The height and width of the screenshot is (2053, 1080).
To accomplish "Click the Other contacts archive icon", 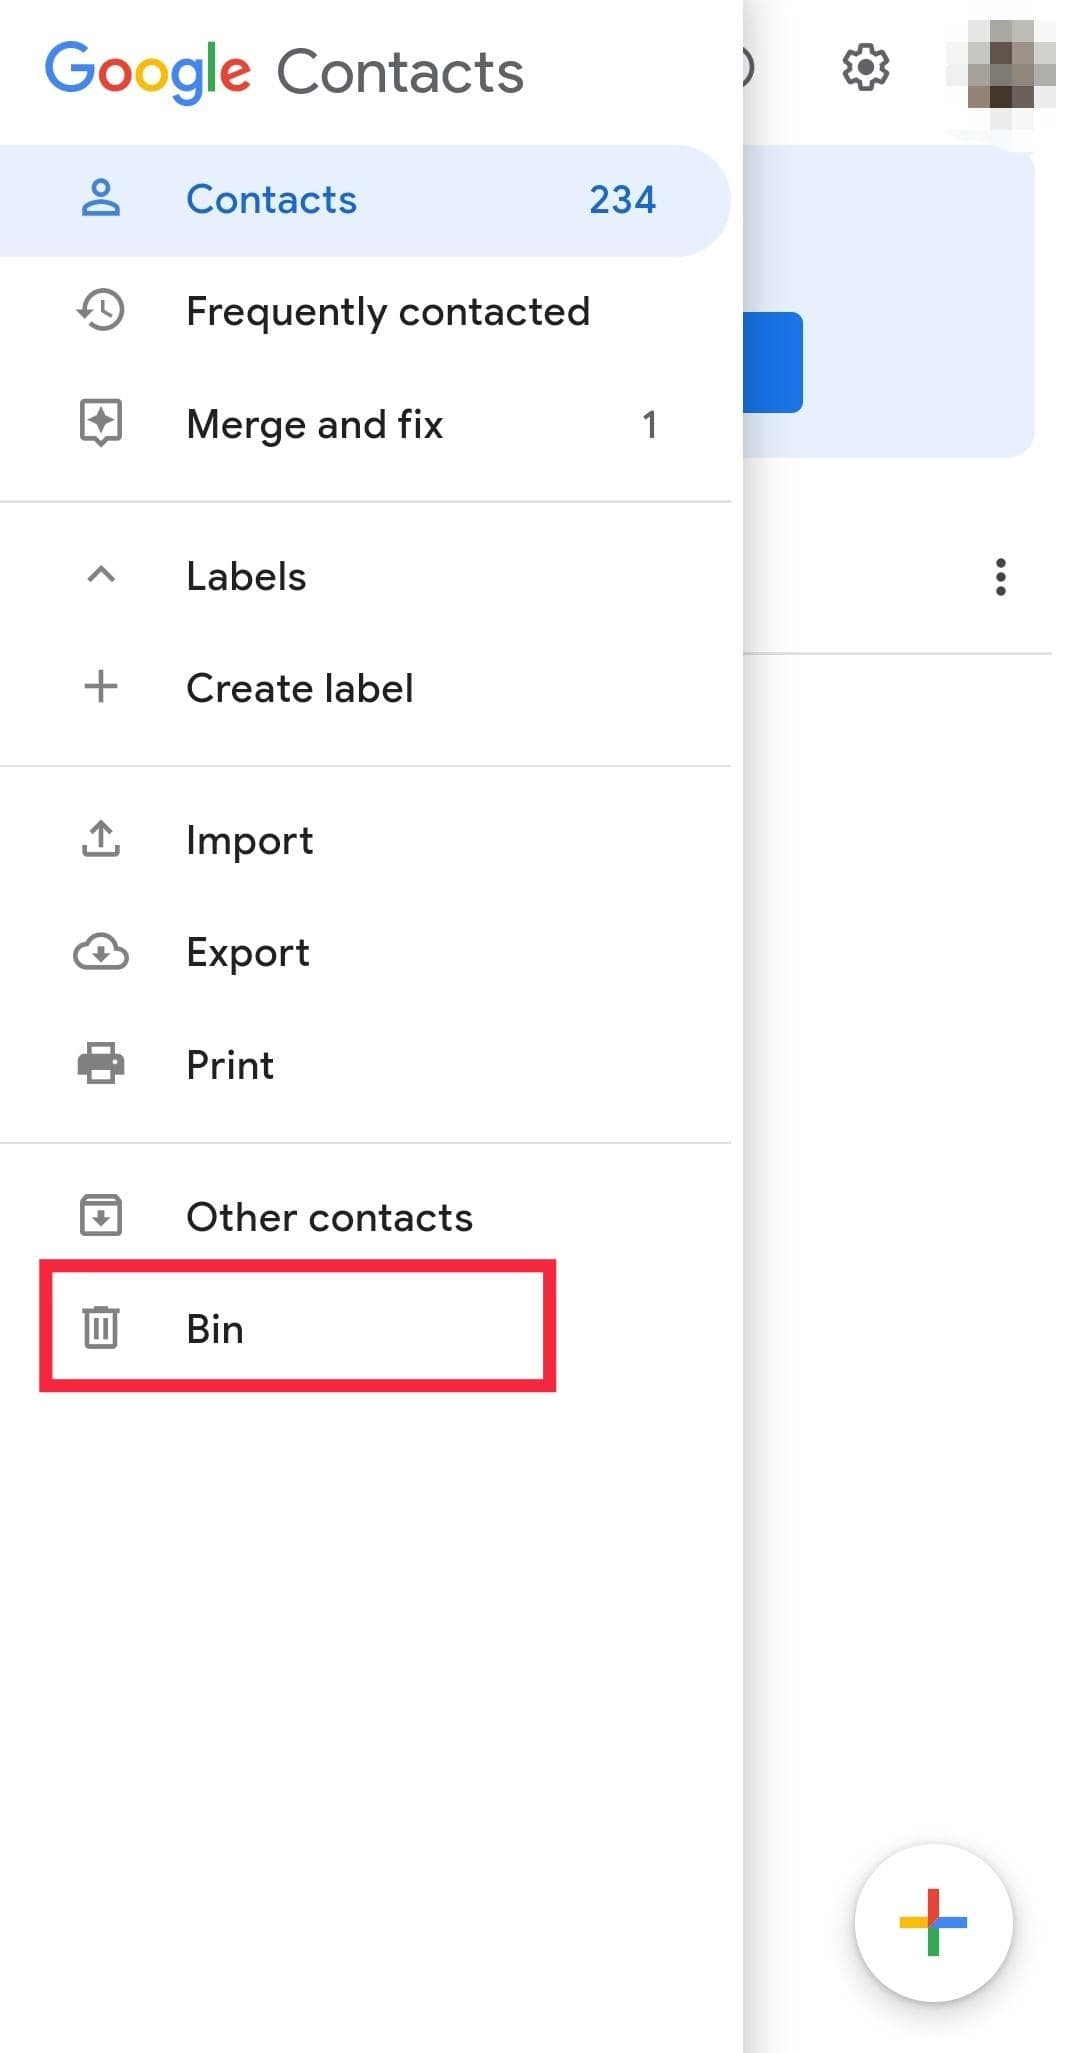I will point(101,1215).
